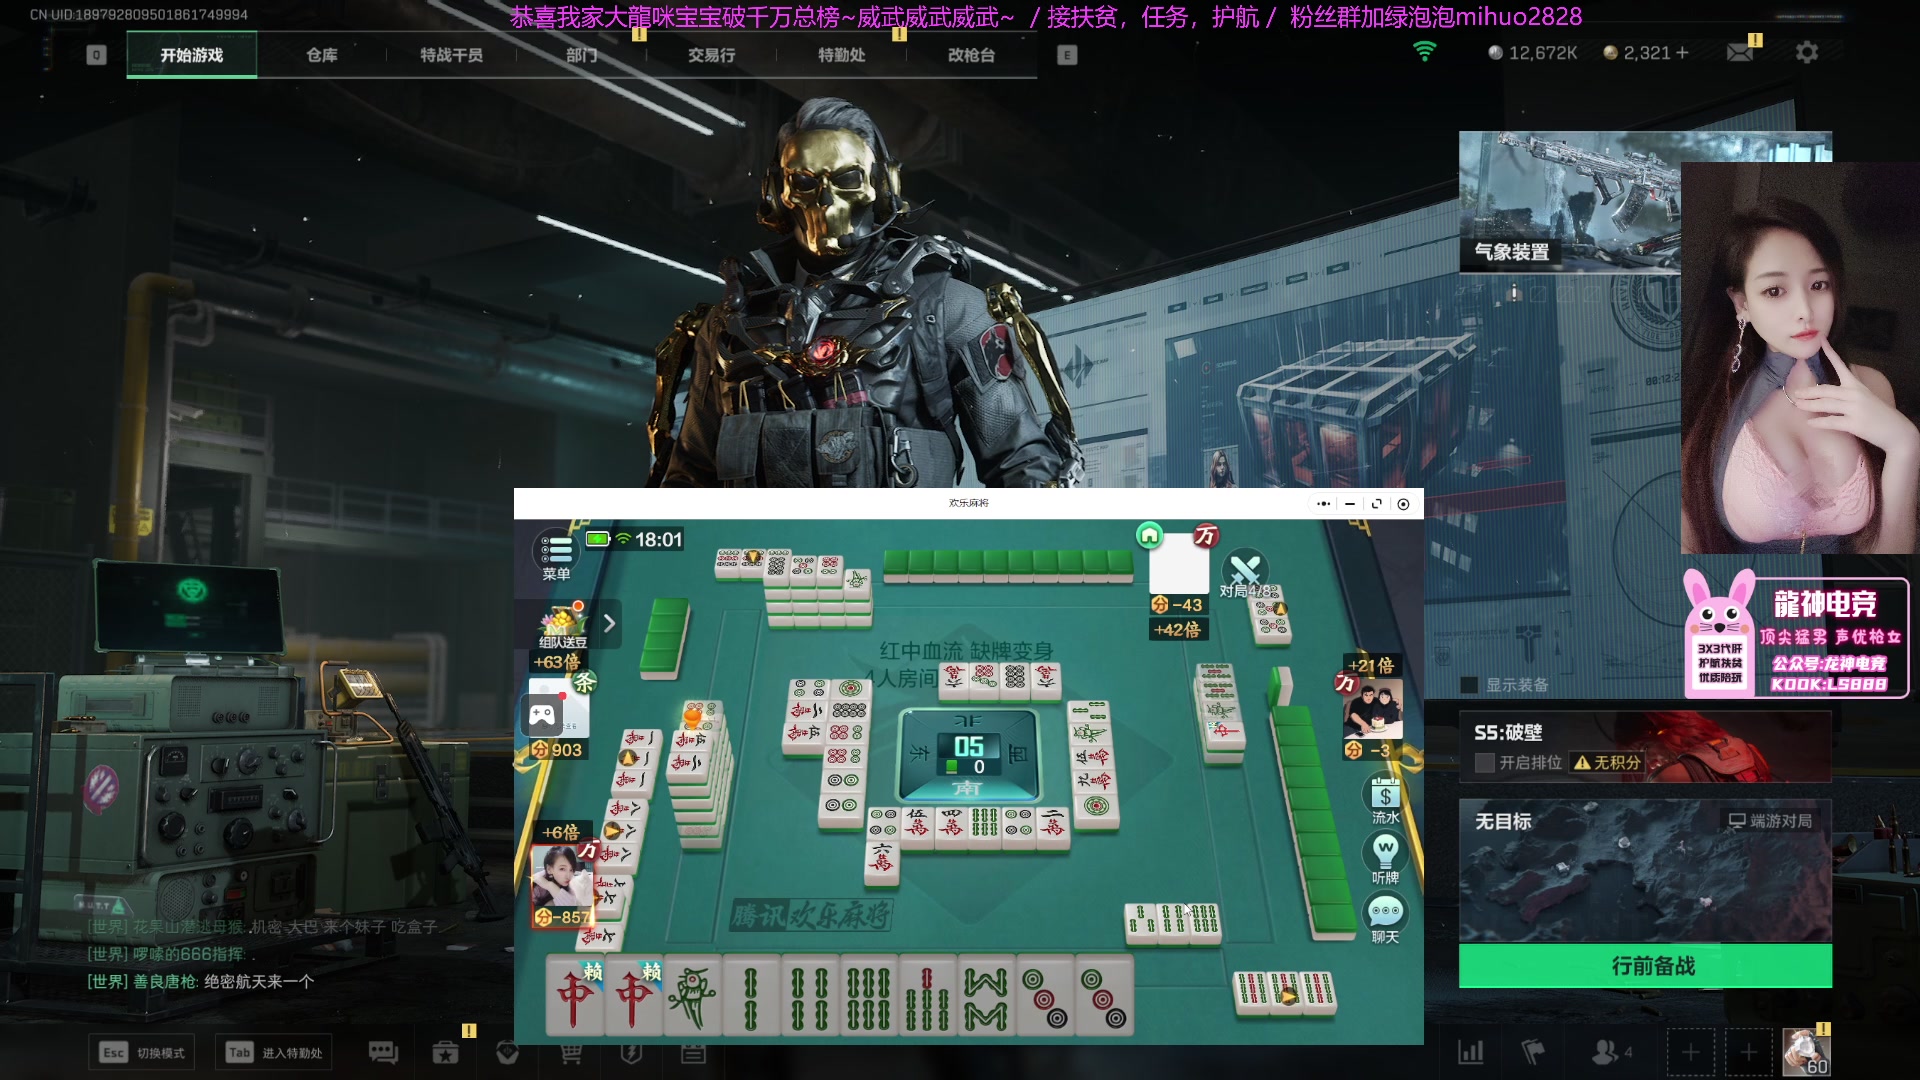Click the 12,672K currency display
Screen dimensions: 1920x1080
pos(1532,53)
